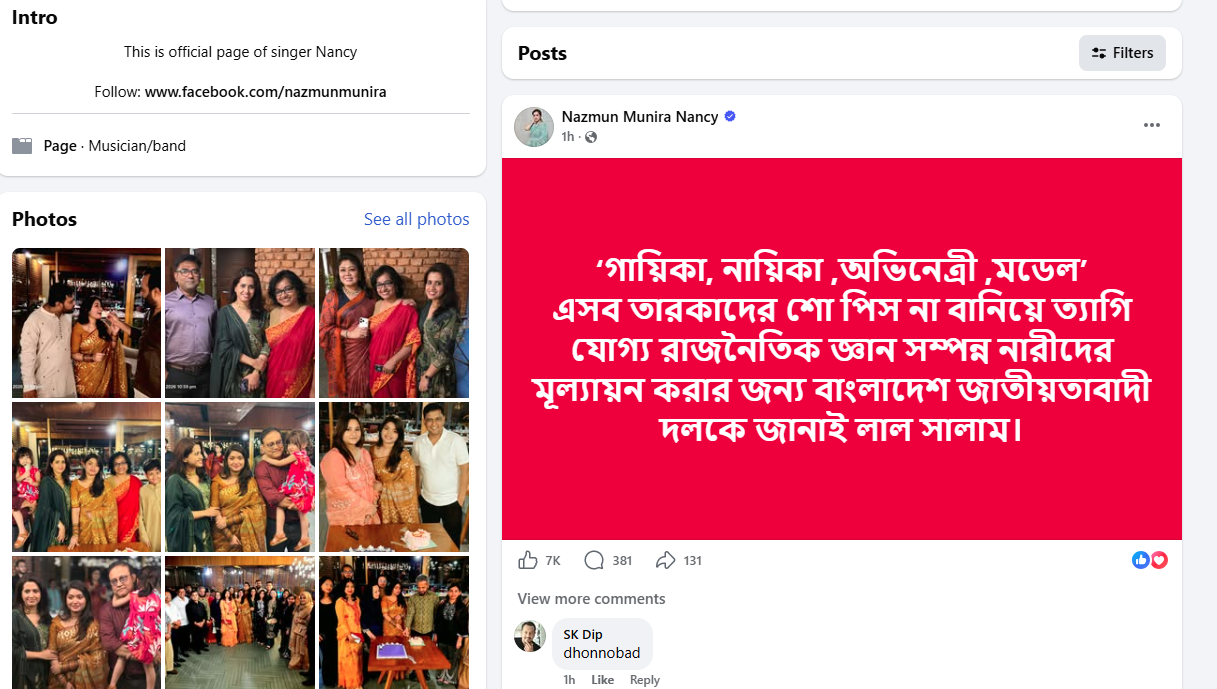Image resolution: width=1217 pixels, height=689 pixels.
Task: Expand View more comments
Action: pos(591,599)
